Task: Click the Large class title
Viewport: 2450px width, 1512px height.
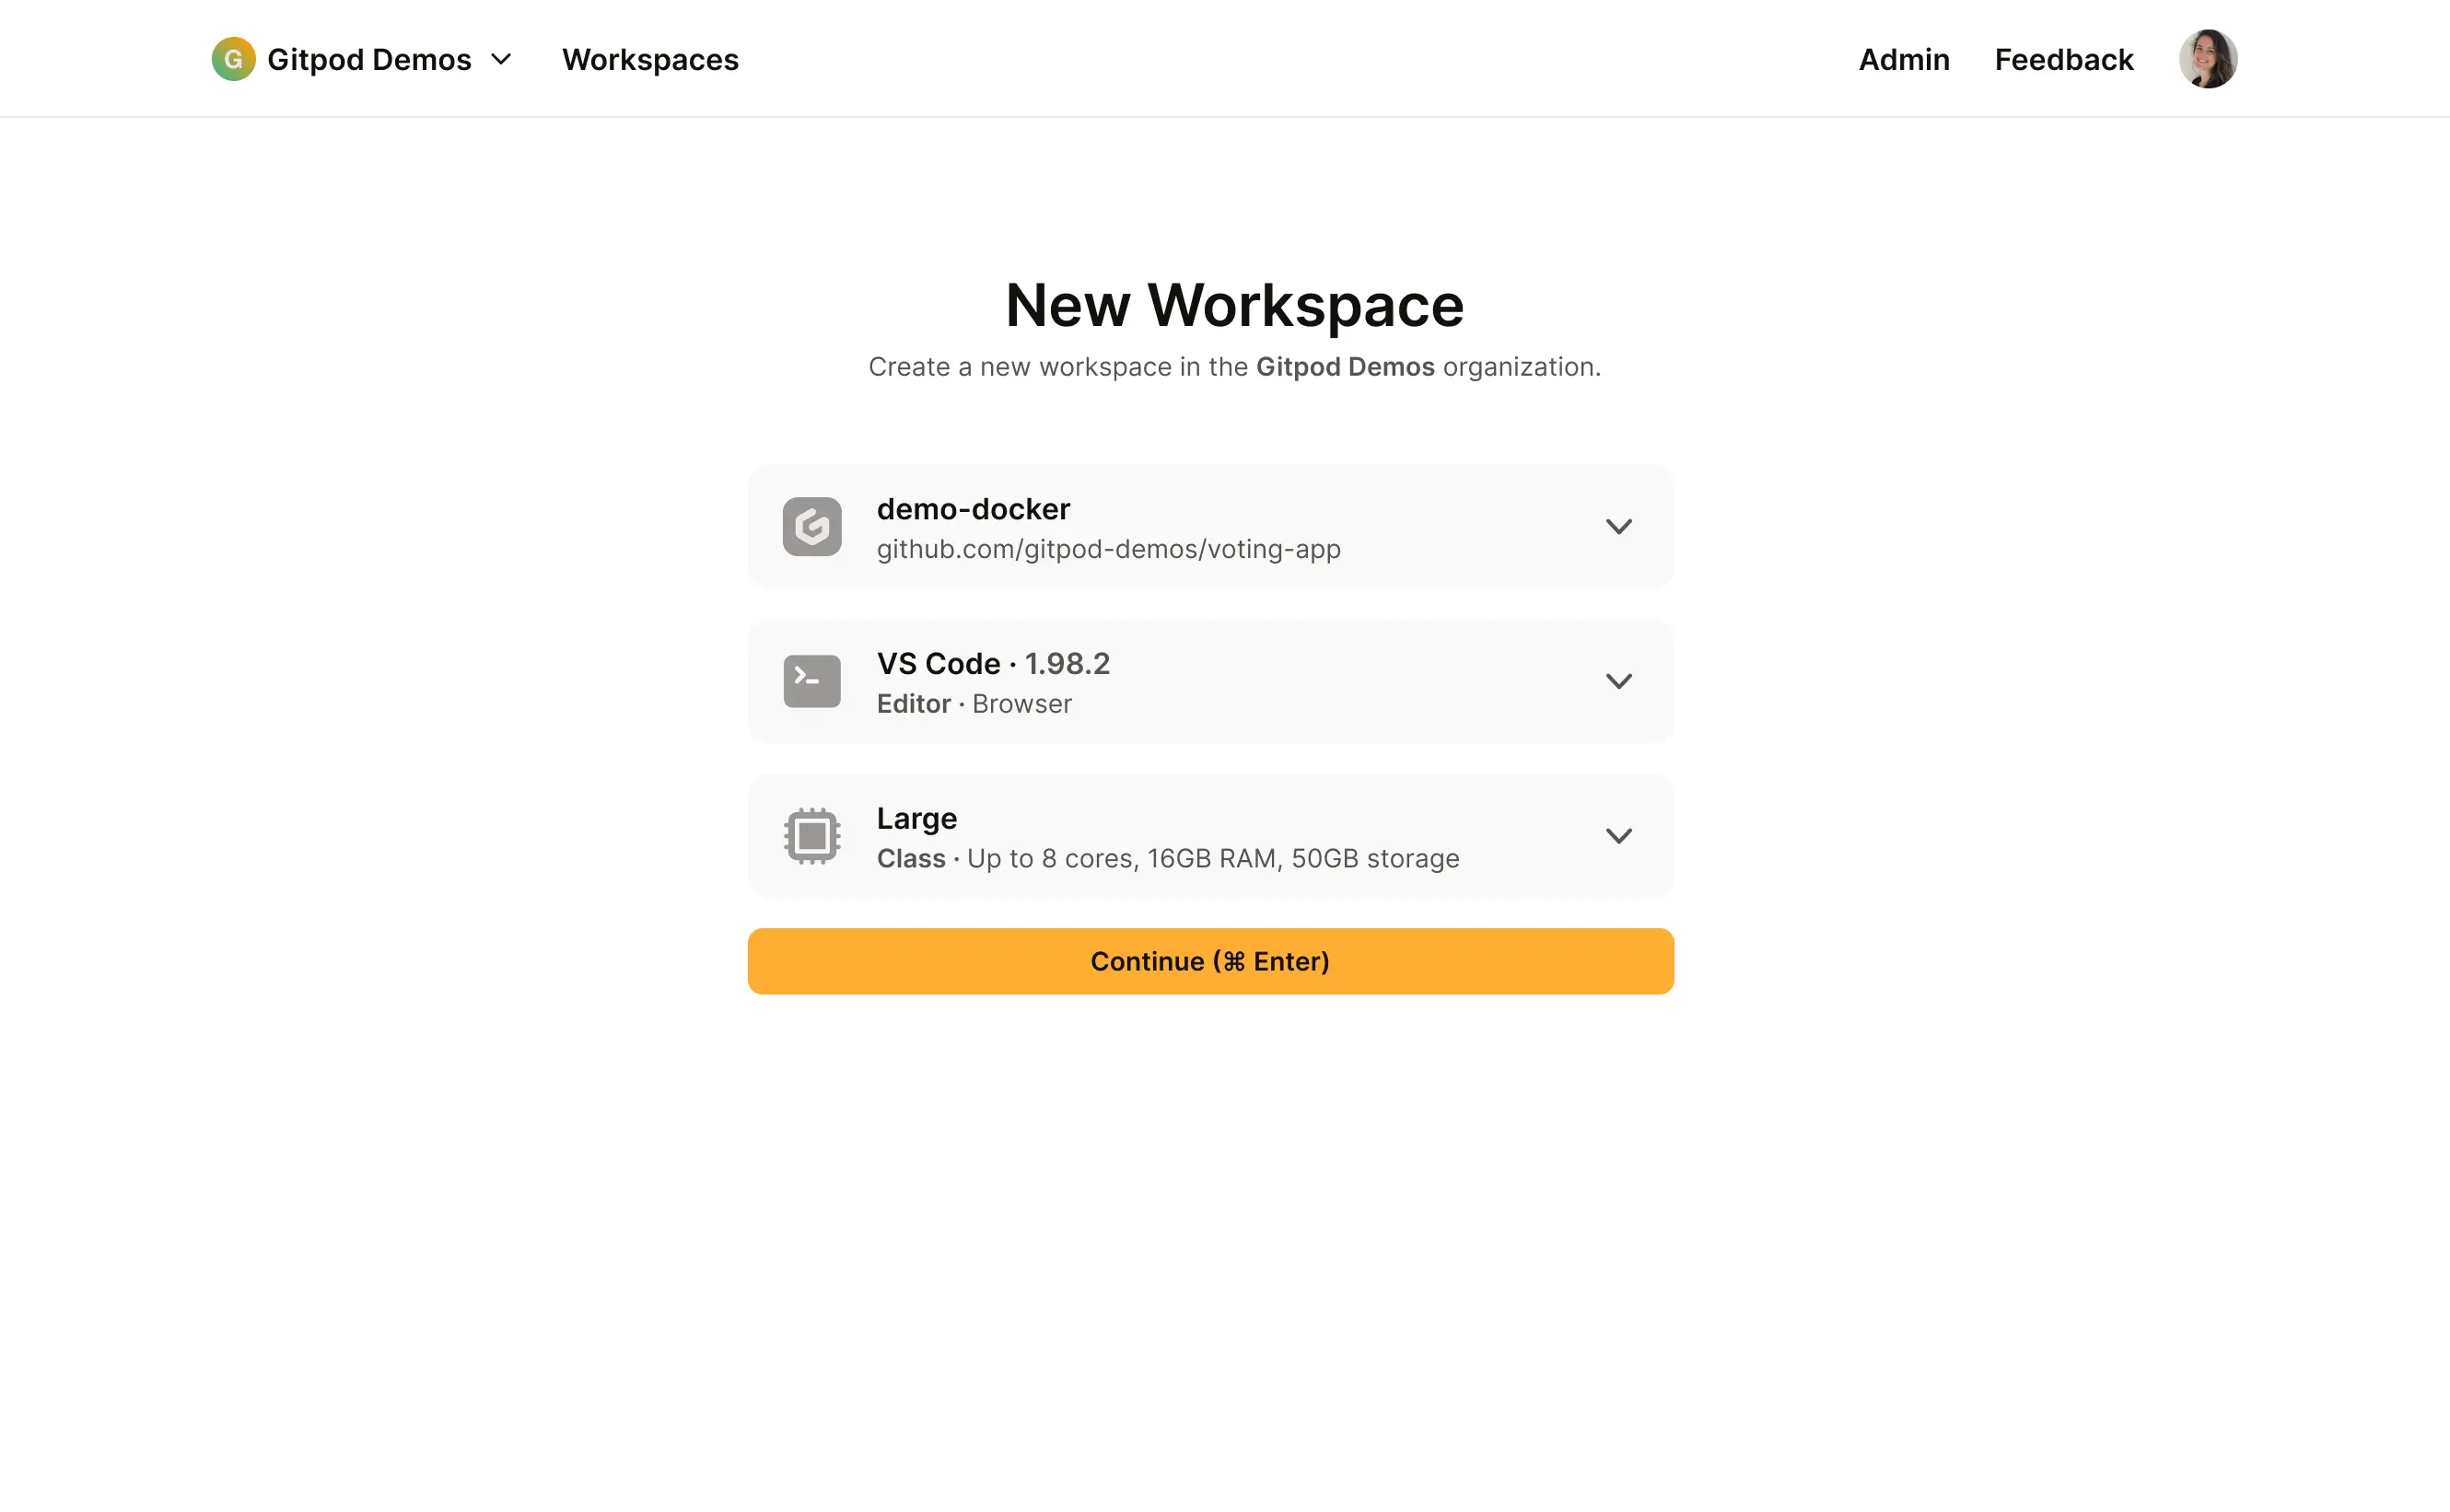Action: coord(916,818)
